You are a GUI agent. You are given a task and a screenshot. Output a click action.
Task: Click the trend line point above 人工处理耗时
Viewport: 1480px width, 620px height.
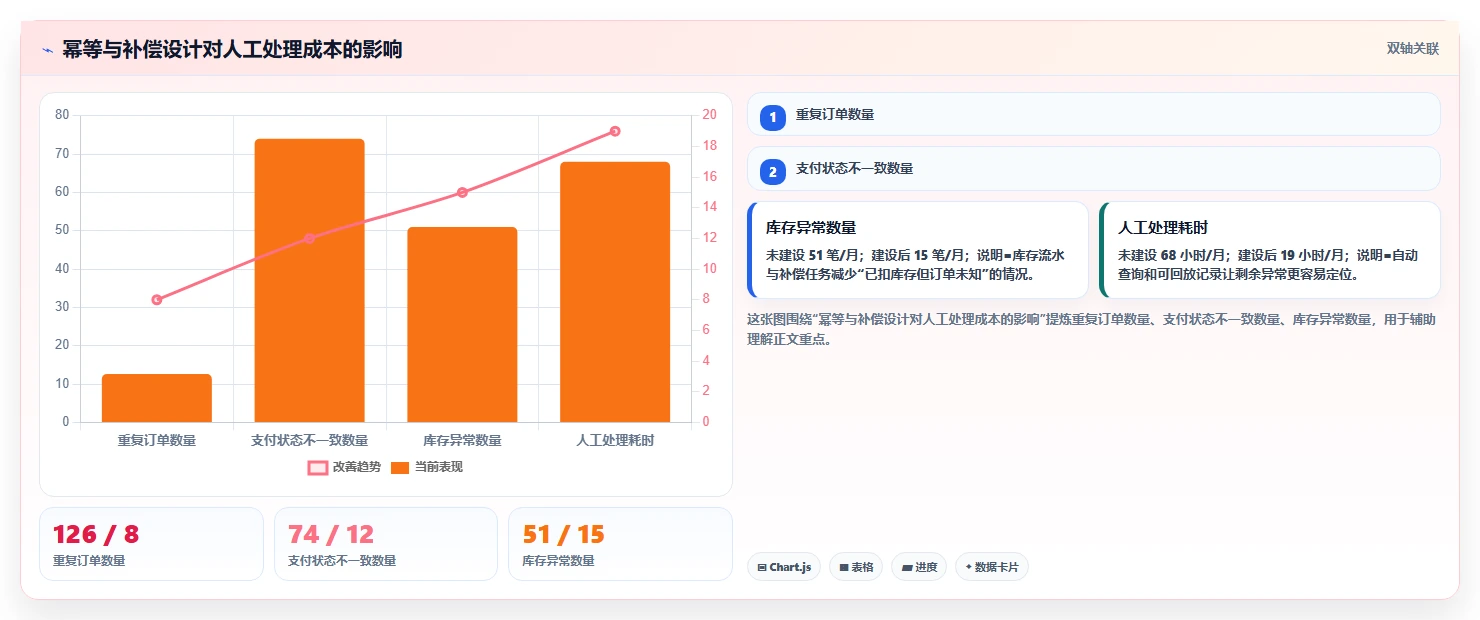click(x=615, y=131)
